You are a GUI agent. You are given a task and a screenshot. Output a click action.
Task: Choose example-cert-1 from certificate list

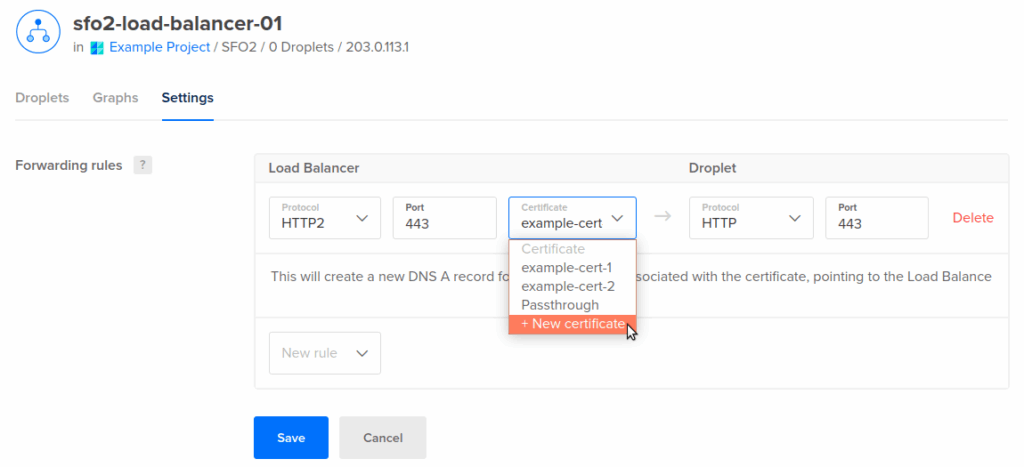point(572,268)
